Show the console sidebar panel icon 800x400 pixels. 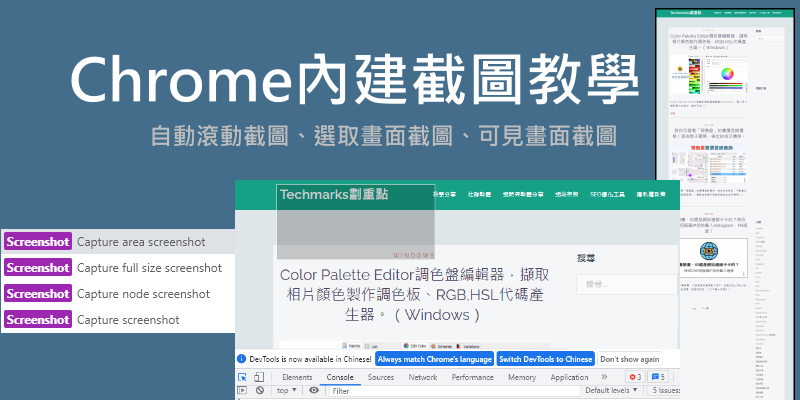coord(242,390)
